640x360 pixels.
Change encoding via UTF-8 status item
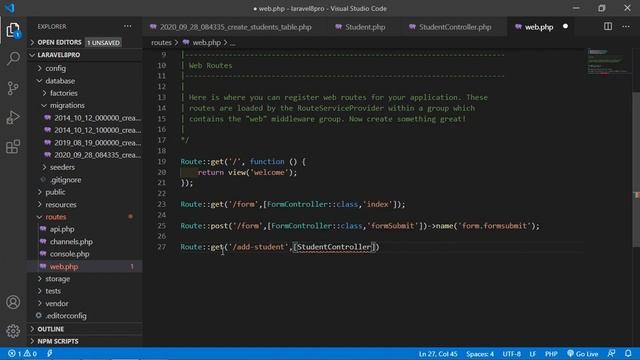coord(511,354)
